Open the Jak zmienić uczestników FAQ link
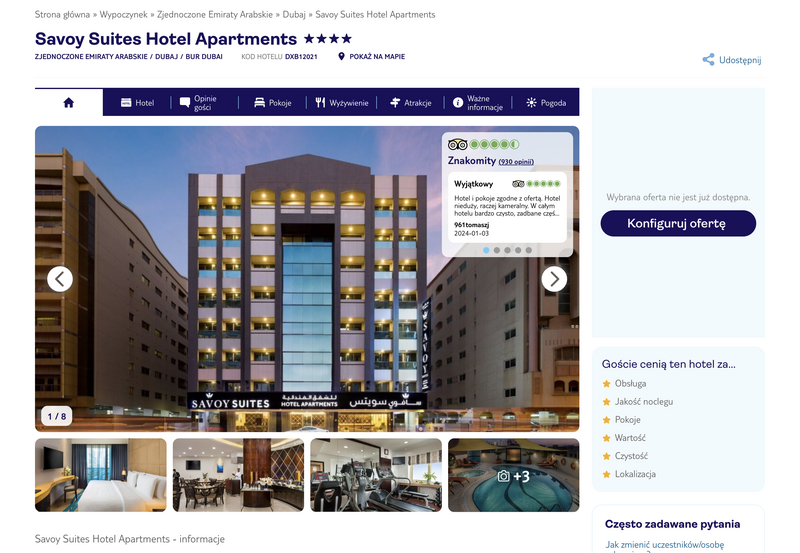 tap(664, 547)
